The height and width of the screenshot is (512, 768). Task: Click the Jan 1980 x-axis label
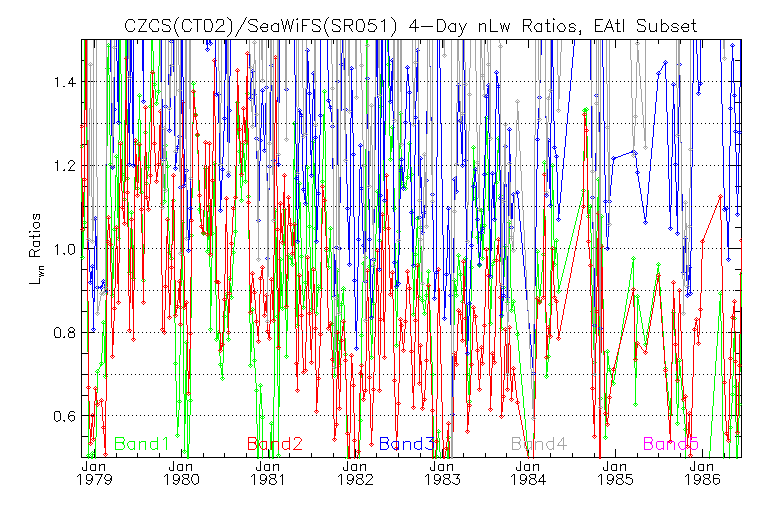pos(181,473)
